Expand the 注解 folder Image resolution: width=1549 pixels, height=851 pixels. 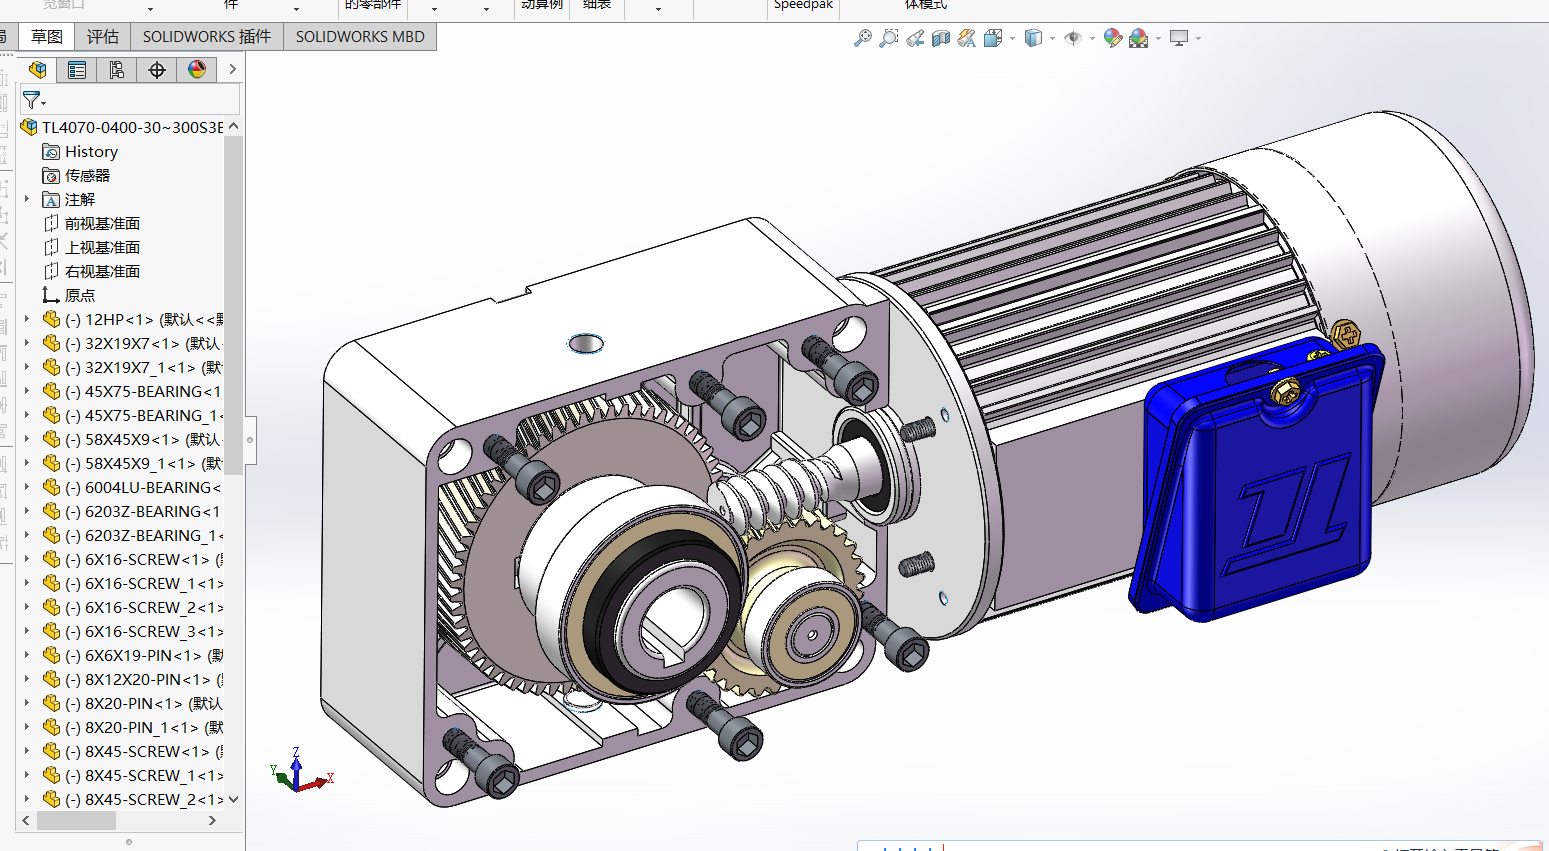pyautogui.click(x=27, y=199)
